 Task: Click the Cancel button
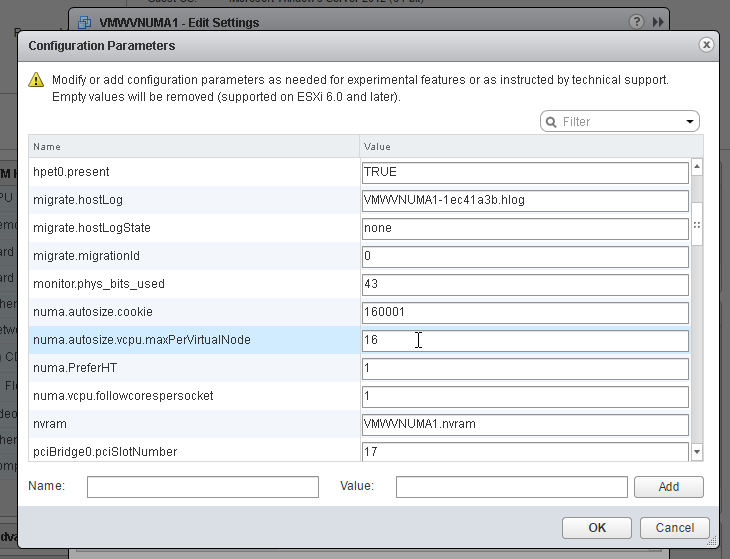coord(675,528)
